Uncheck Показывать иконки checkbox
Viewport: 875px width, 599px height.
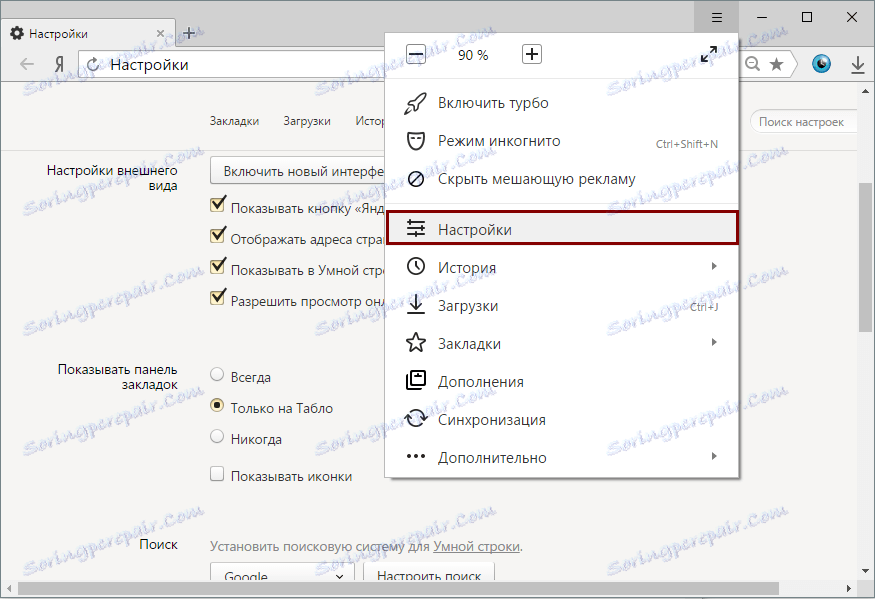click(x=216, y=475)
